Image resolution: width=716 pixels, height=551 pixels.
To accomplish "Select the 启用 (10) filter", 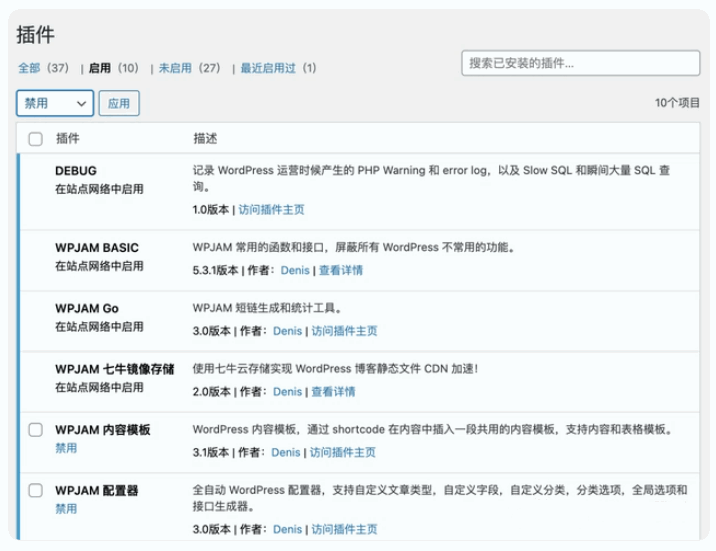I will 113,68.
